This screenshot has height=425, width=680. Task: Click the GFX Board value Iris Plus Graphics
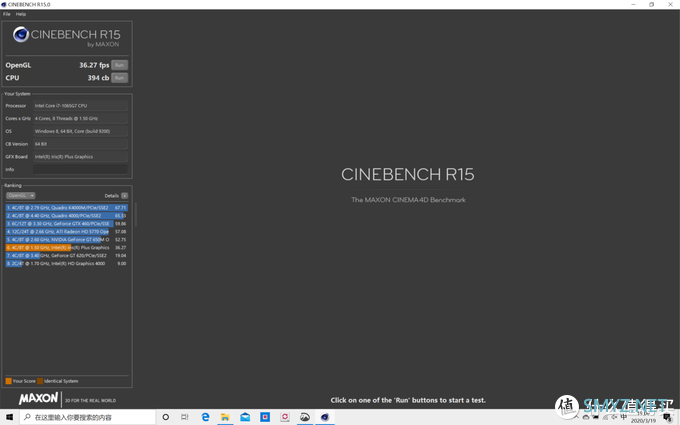tap(81, 157)
